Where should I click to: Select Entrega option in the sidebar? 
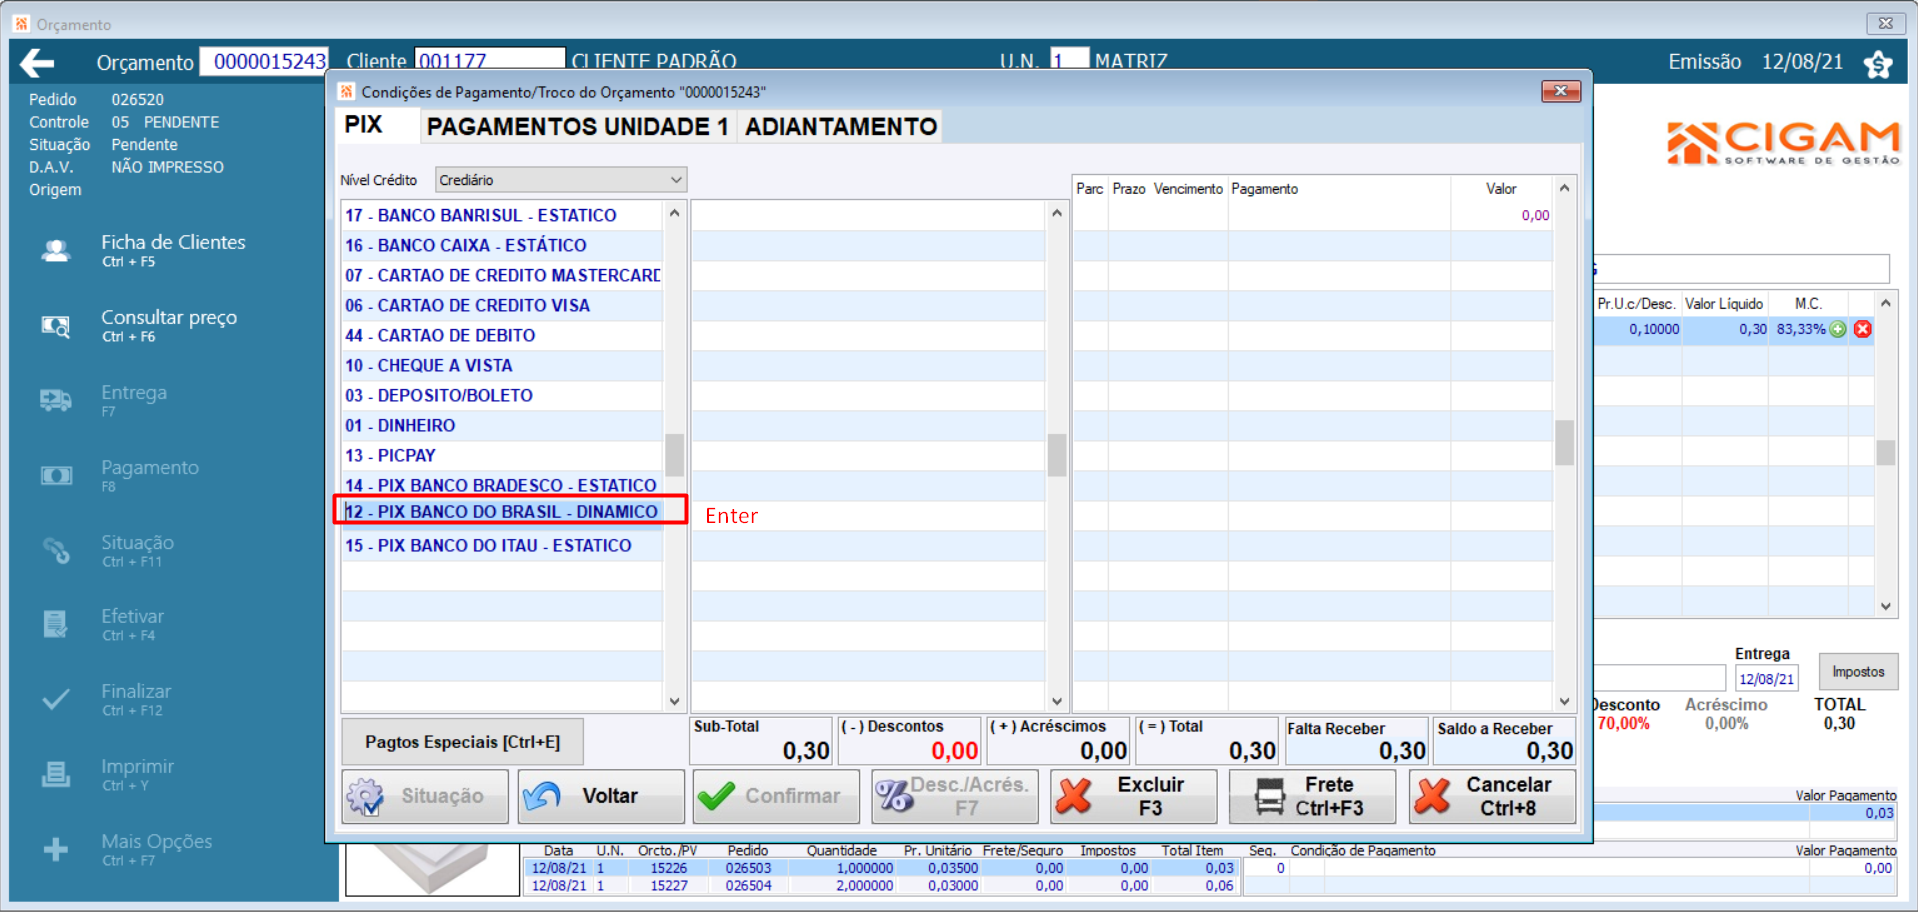(x=133, y=400)
